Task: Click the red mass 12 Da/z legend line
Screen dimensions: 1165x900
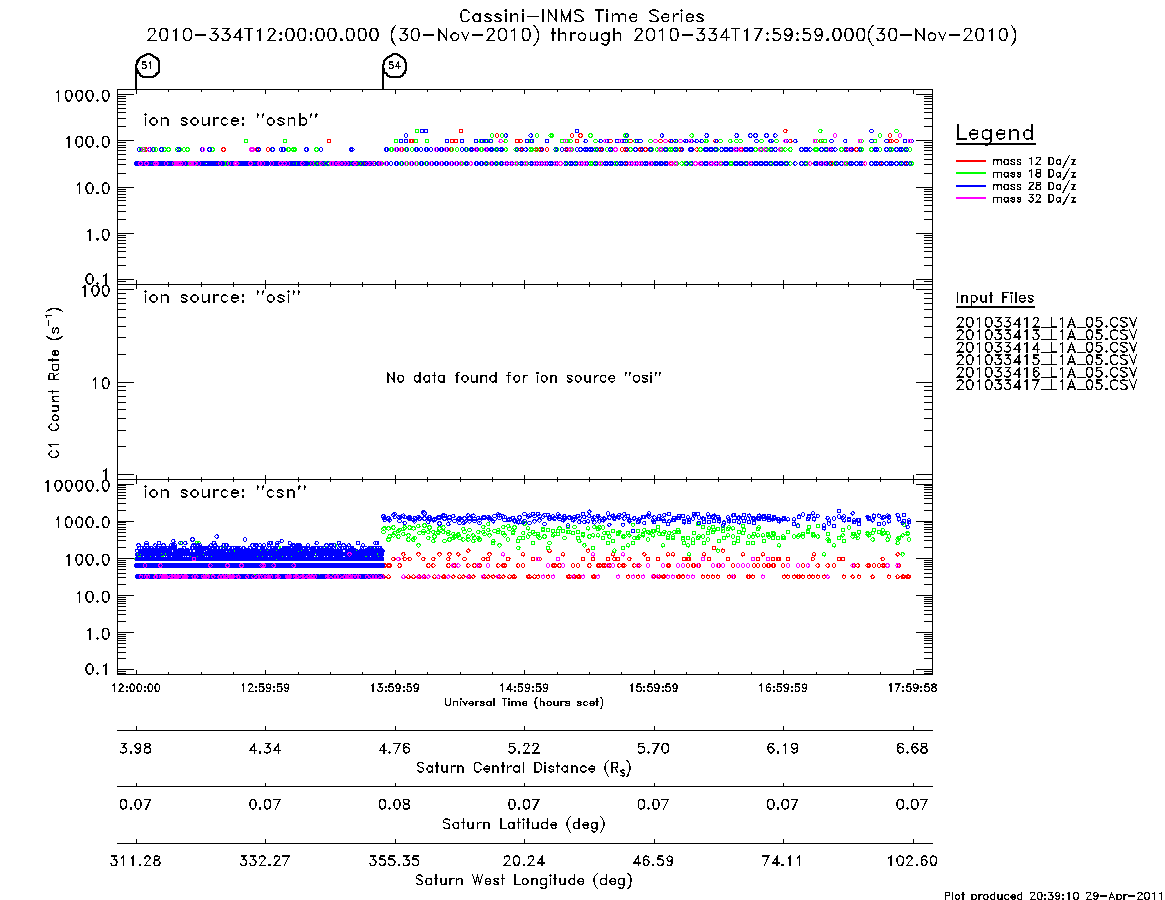Action: (x=970, y=161)
